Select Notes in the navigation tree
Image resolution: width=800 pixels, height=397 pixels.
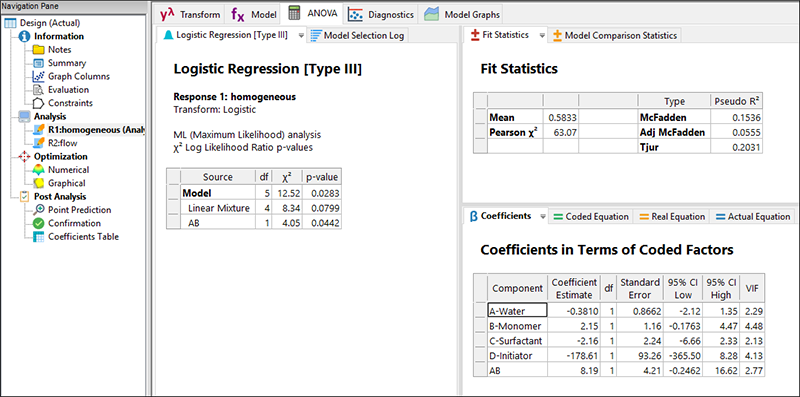(x=60, y=49)
